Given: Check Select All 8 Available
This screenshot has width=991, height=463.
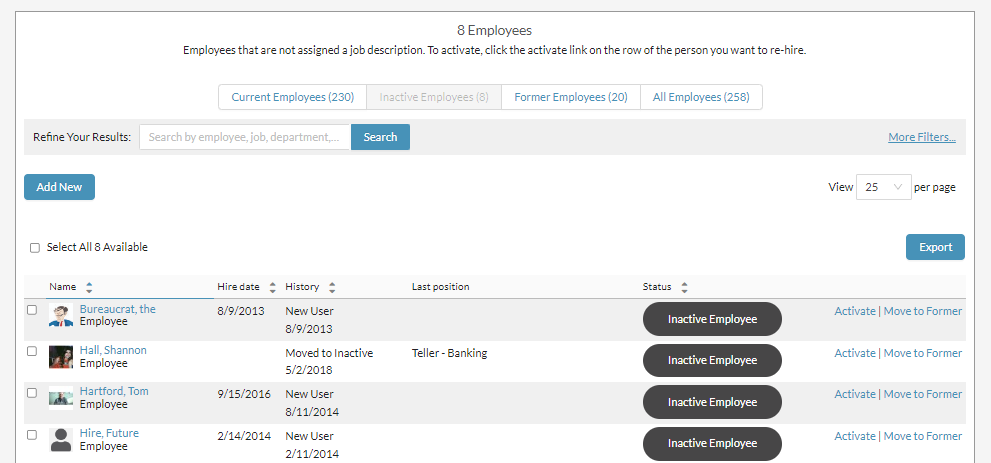Looking at the screenshot, I should [35, 248].
